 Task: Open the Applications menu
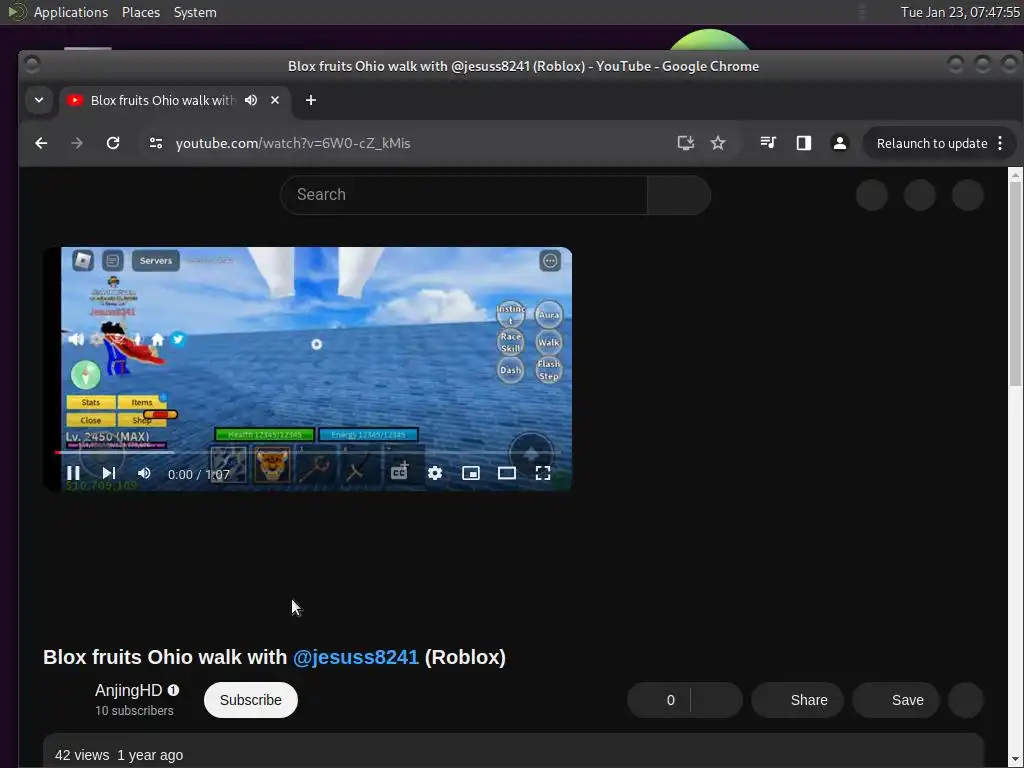pyautogui.click(x=71, y=12)
